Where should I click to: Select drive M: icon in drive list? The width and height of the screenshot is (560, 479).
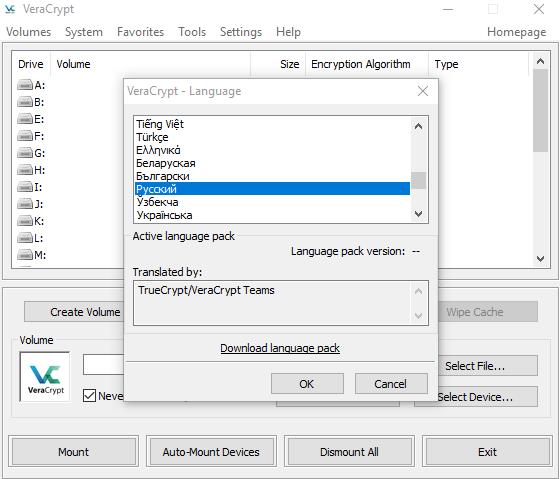(25, 255)
